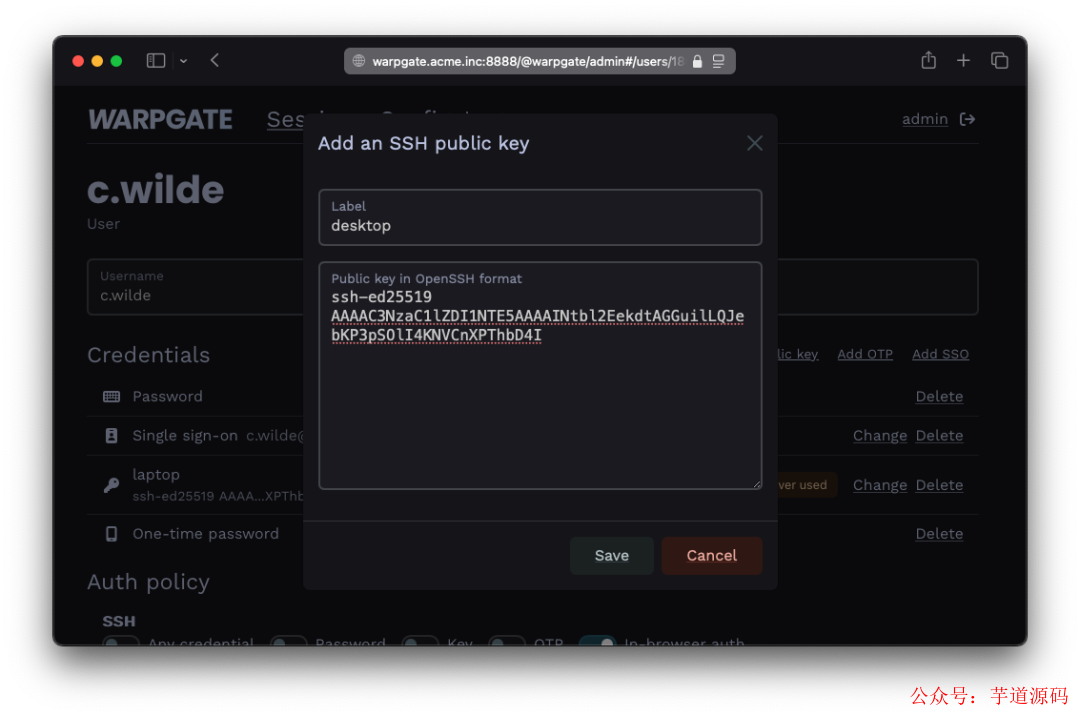The height and width of the screenshot is (716, 1080).
Task: Click the keyboard icon beside Password
Action: click(111, 397)
